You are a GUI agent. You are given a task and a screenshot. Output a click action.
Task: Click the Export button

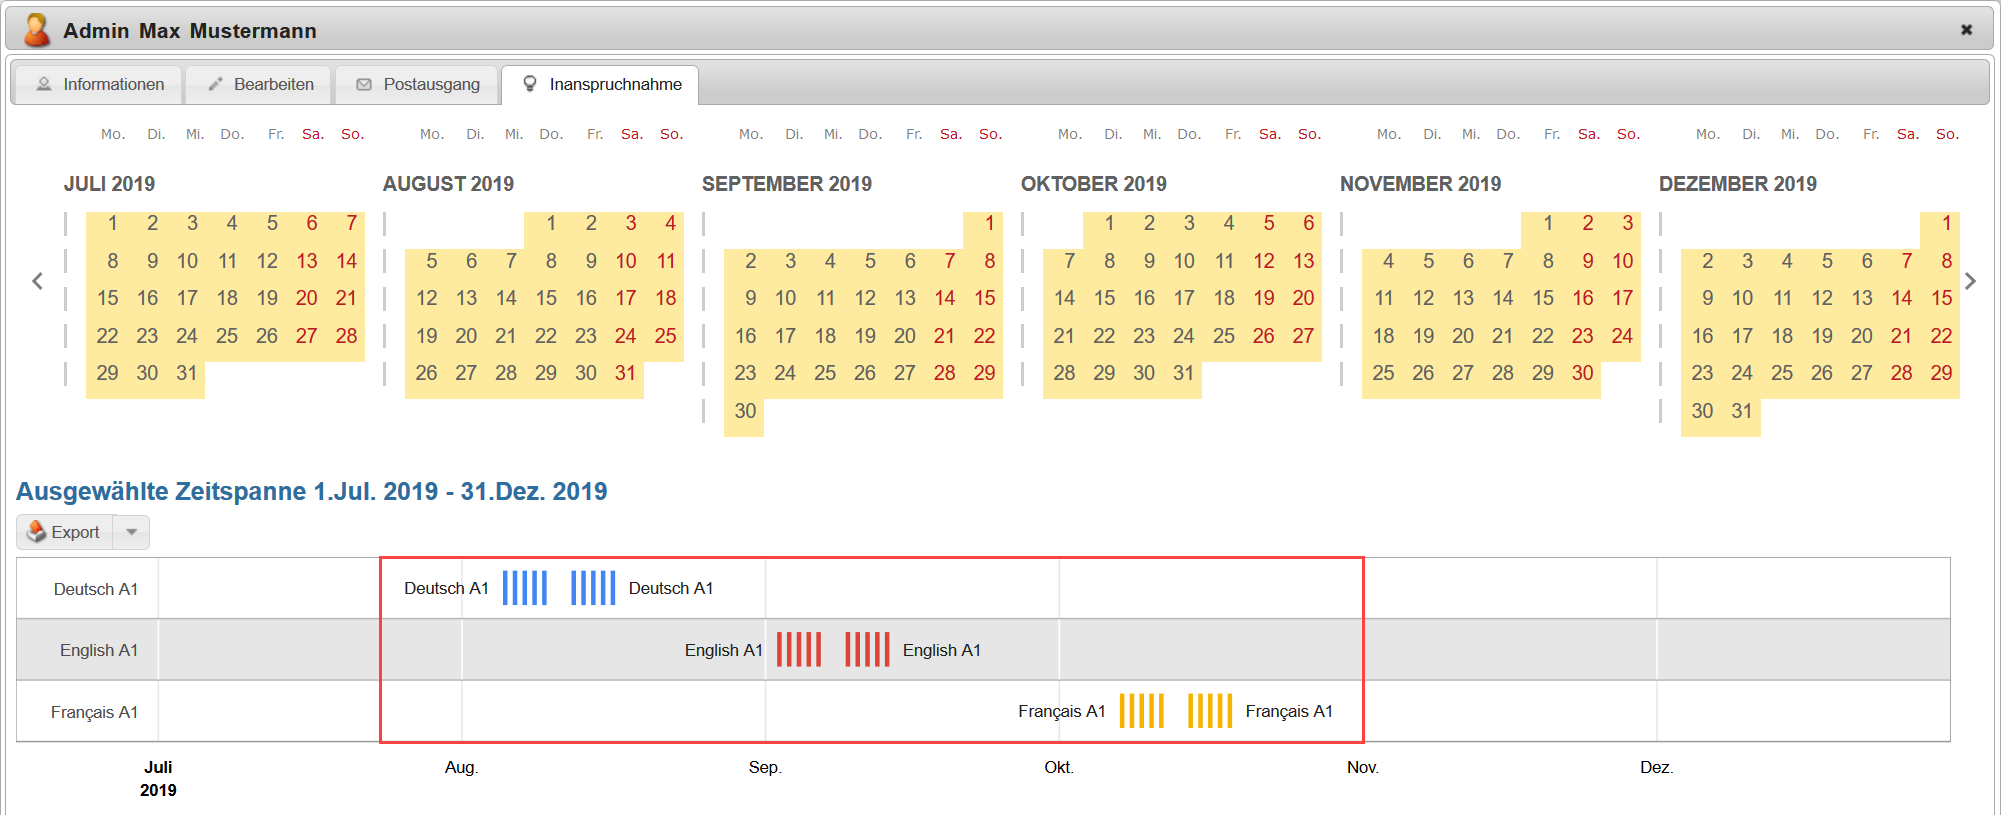66,532
